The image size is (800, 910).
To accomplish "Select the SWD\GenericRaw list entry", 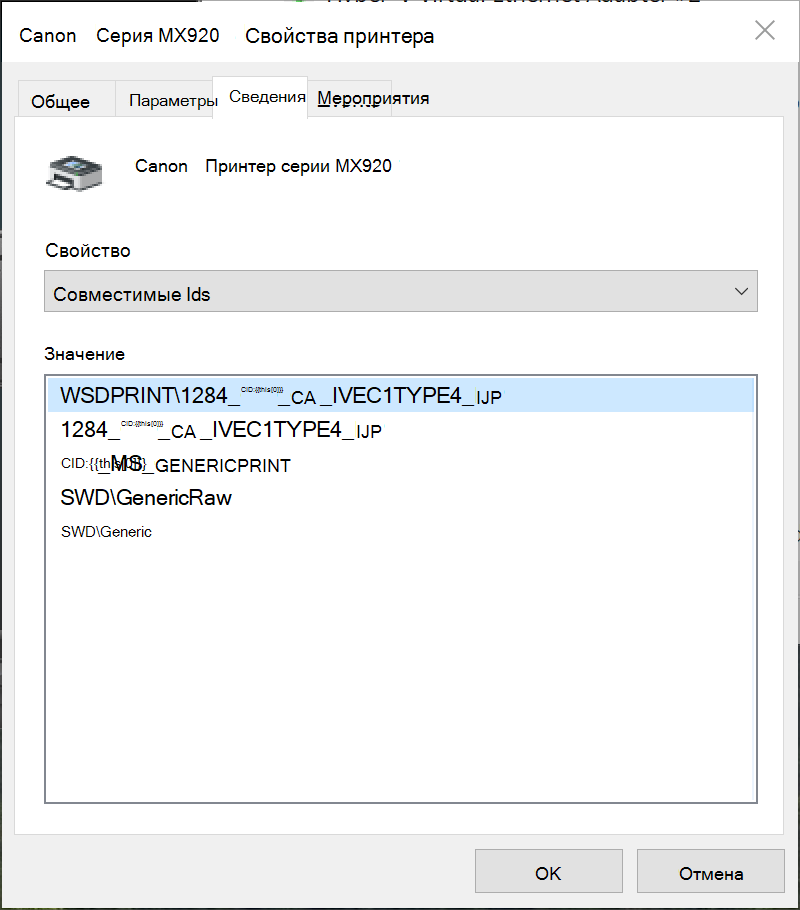I will [x=401, y=498].
